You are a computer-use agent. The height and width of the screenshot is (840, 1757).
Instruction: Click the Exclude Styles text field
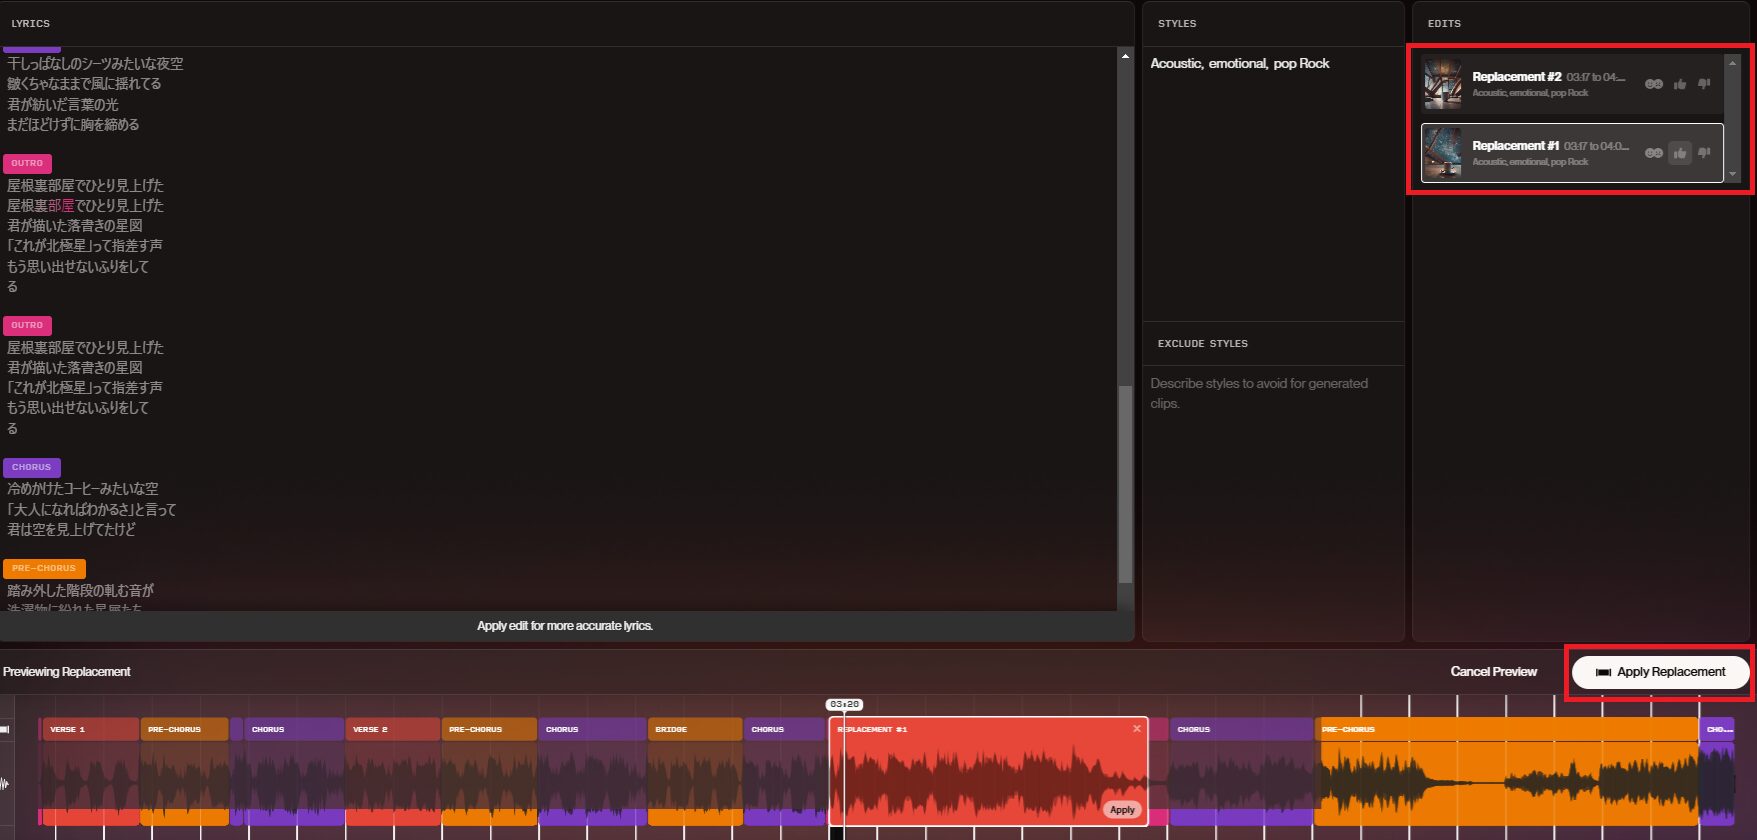click(1272, 393)
